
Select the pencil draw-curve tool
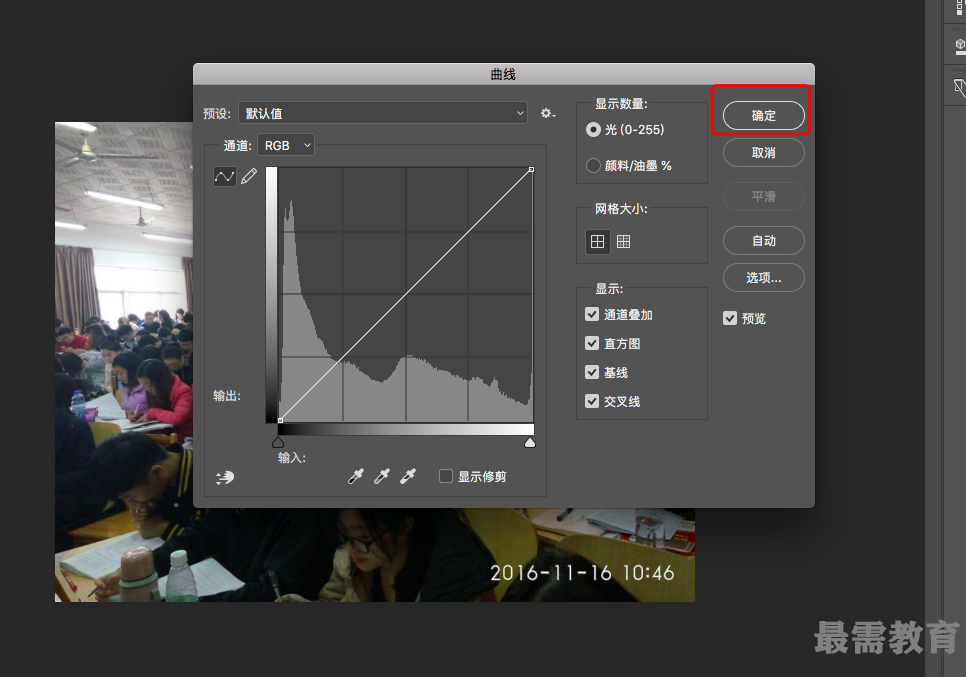pos(249,177)
